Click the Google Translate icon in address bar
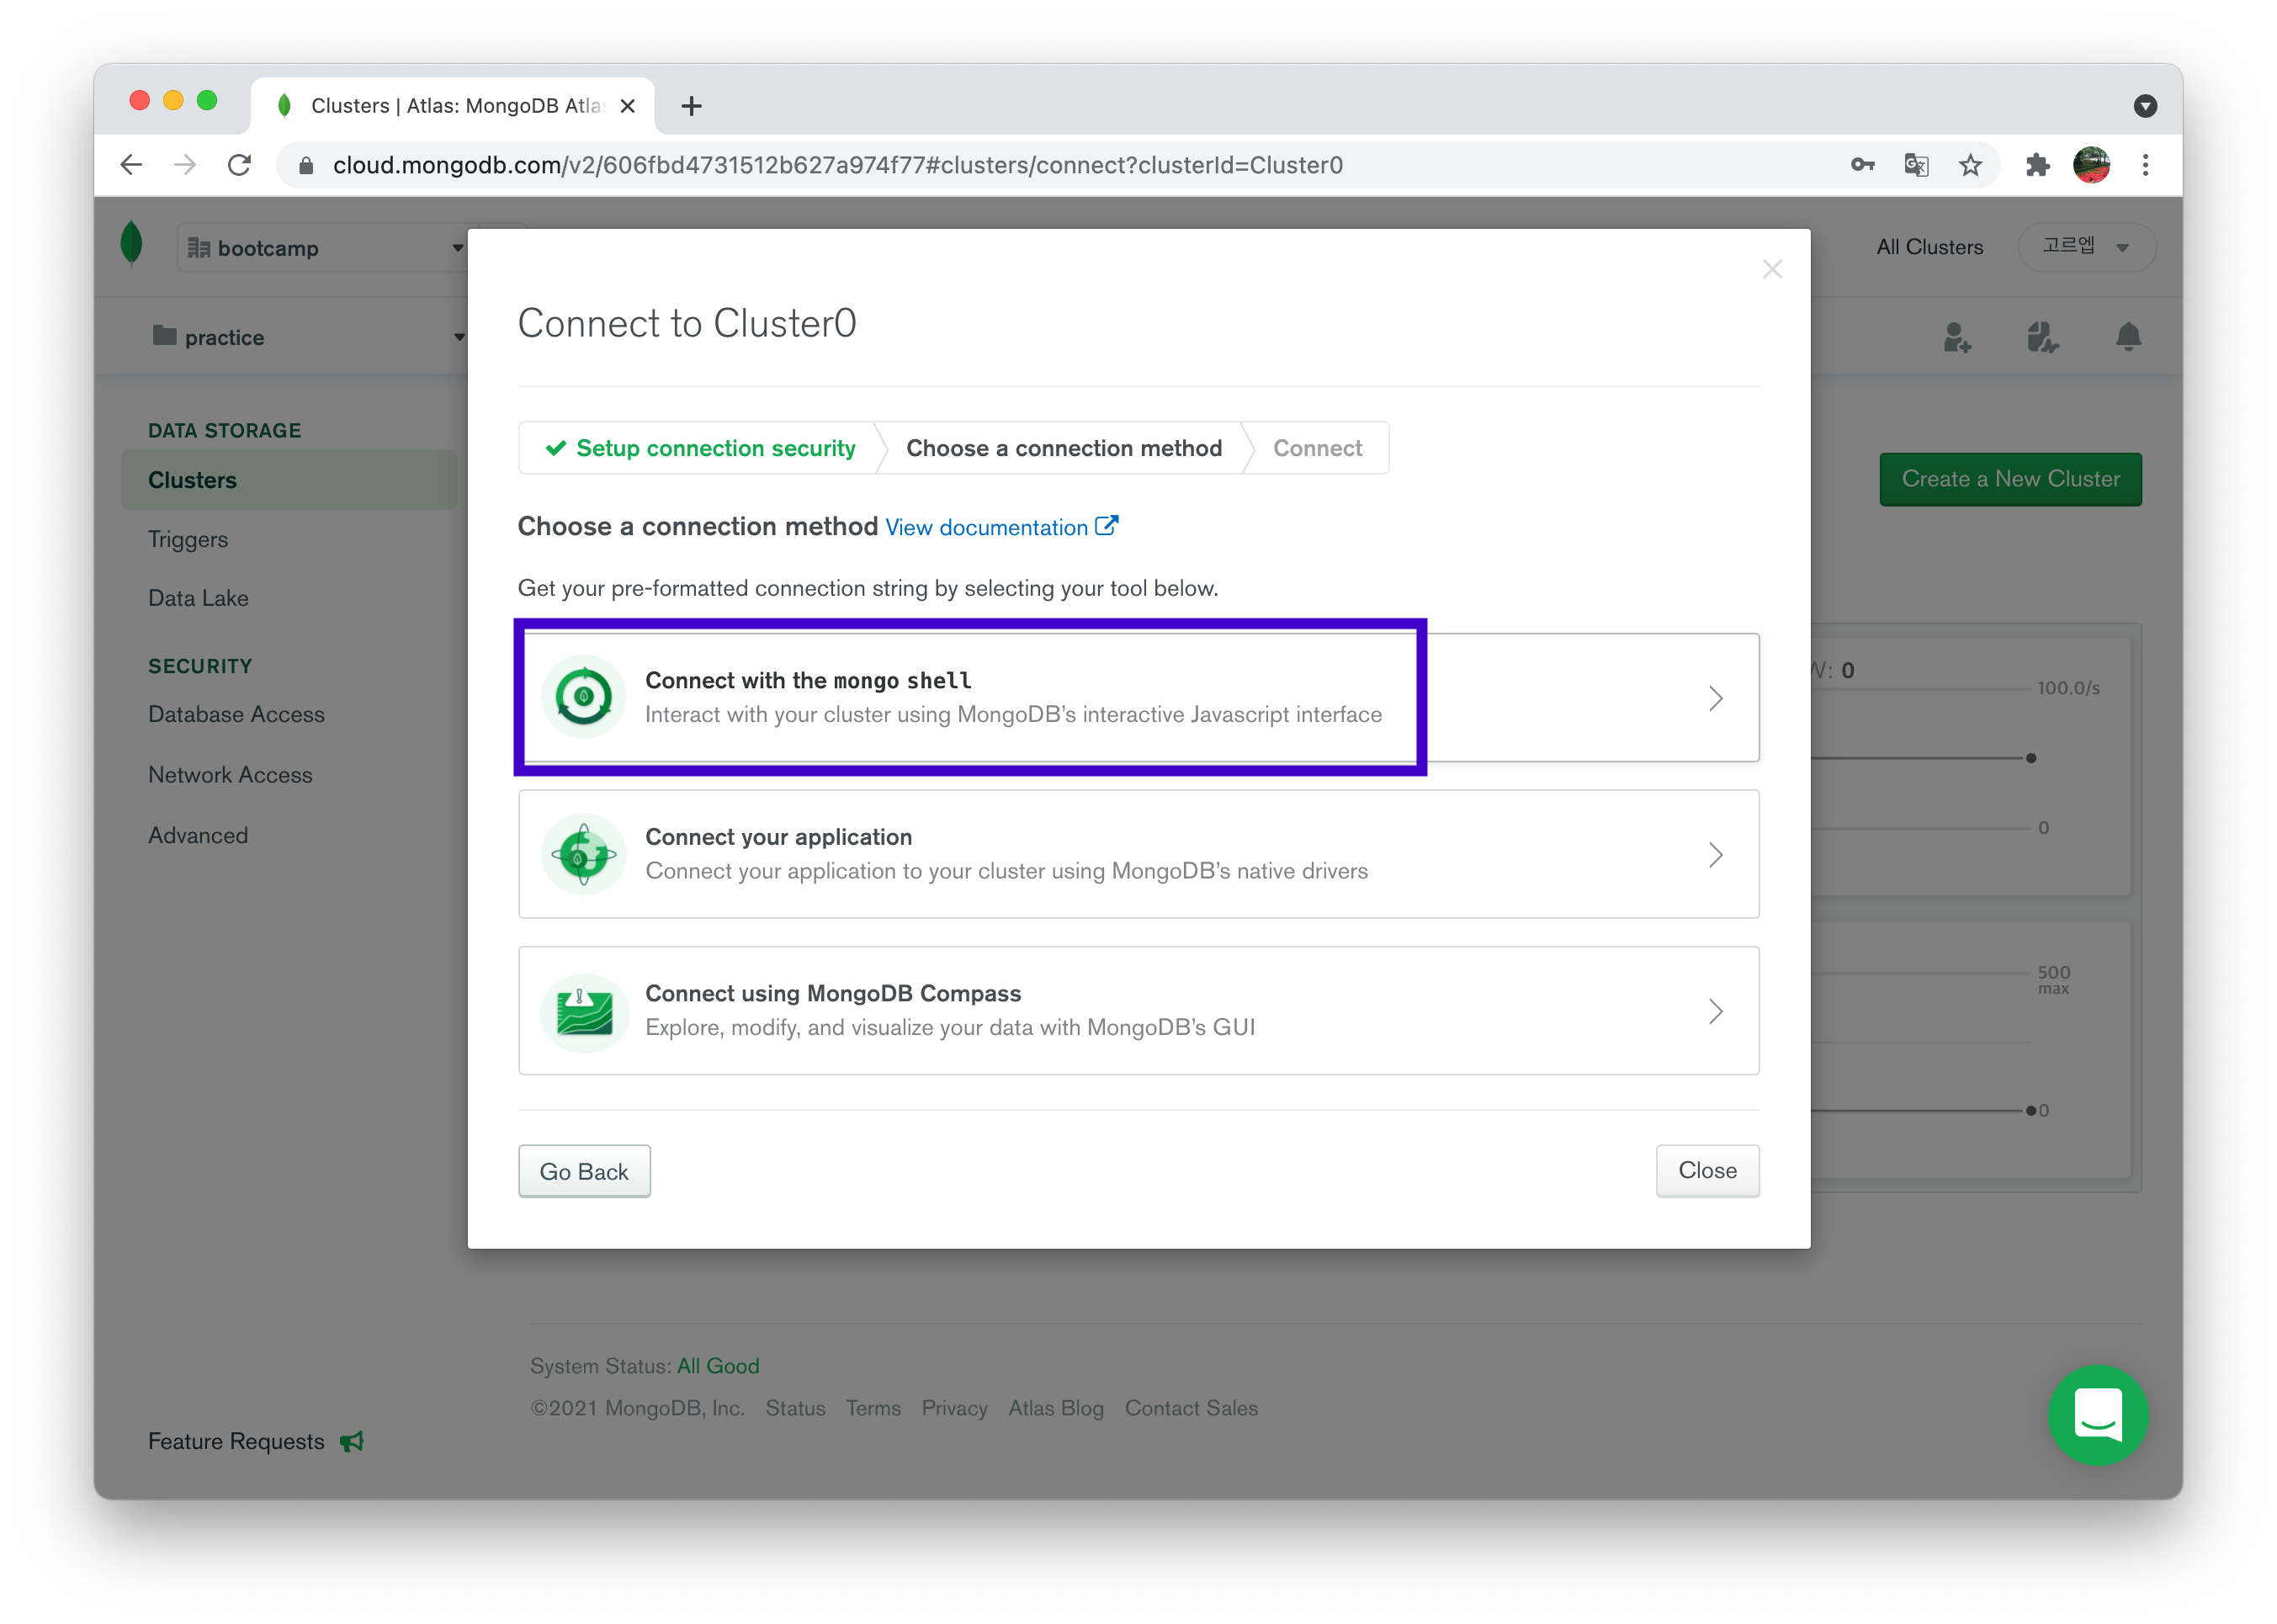This screenshot has width=2277, height=1624. click(x=1916, y=165)
